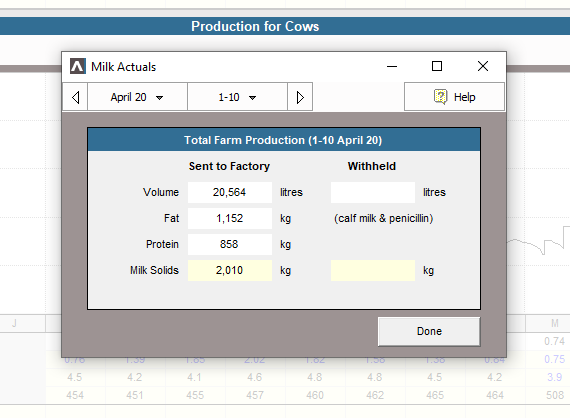This screenshot has height=418, width=570.
Task: Click value 460 in background table
Action: 315,395
